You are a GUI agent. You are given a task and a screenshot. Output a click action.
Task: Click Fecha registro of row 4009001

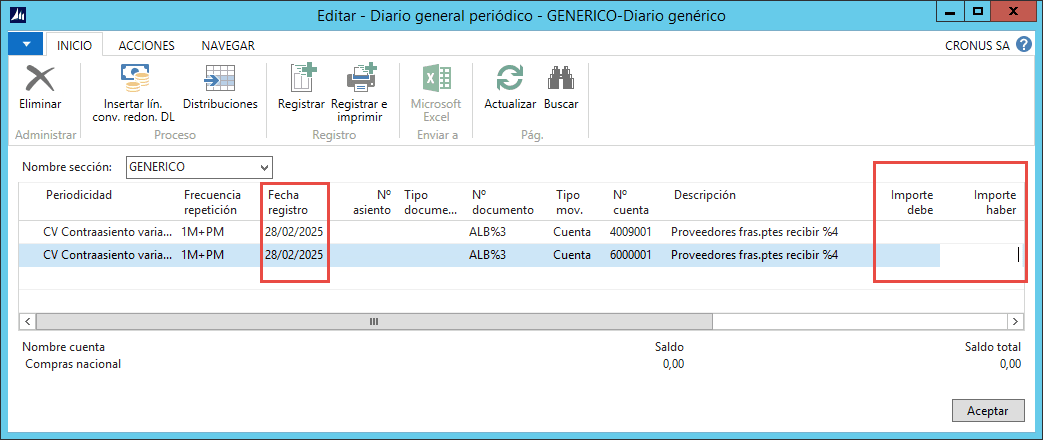(x=295, y=232)
